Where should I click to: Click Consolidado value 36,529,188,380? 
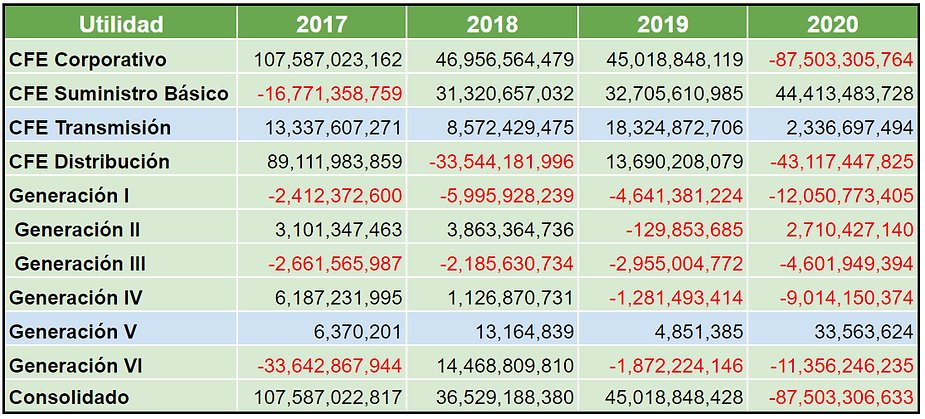pos(504,398)
